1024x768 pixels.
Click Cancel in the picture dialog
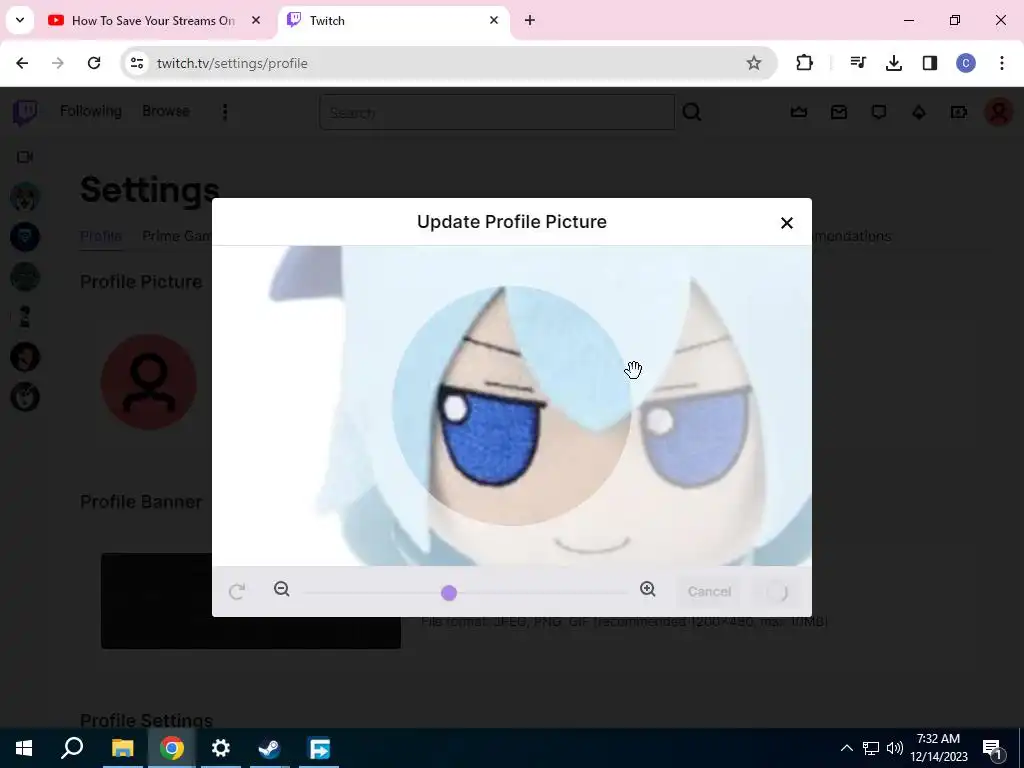coord(709,592)
